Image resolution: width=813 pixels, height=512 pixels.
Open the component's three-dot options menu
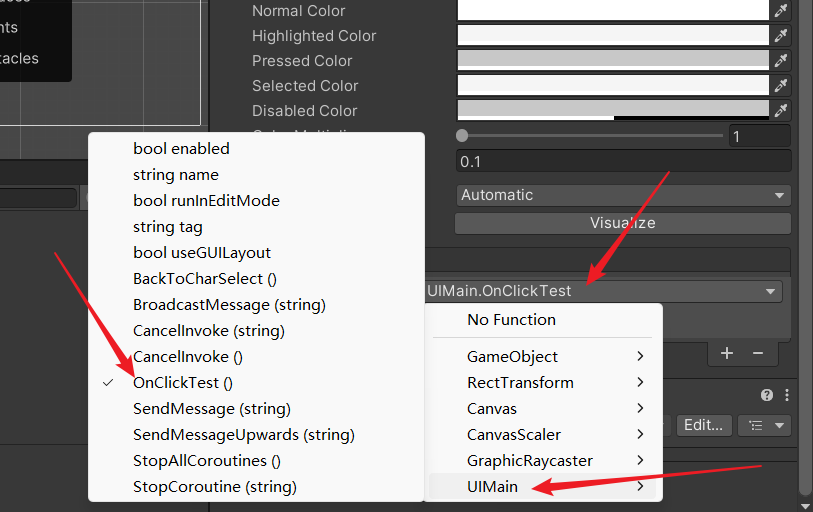pos(787,395)
